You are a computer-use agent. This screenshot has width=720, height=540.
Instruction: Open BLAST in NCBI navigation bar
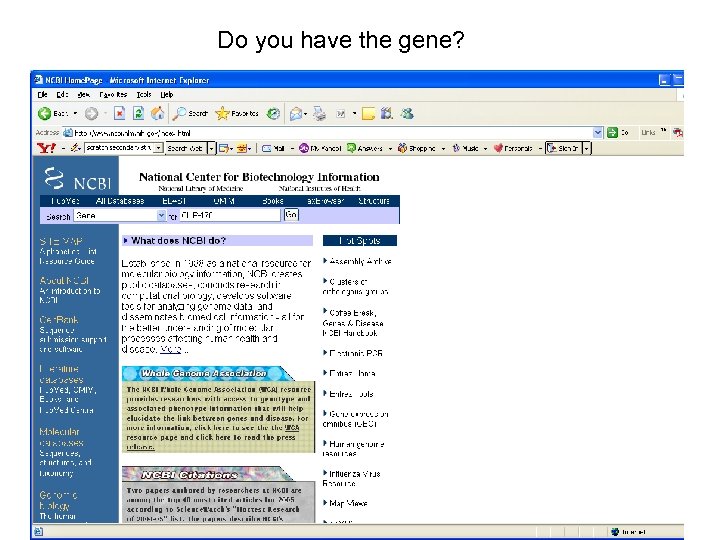(x=174, y=201)
